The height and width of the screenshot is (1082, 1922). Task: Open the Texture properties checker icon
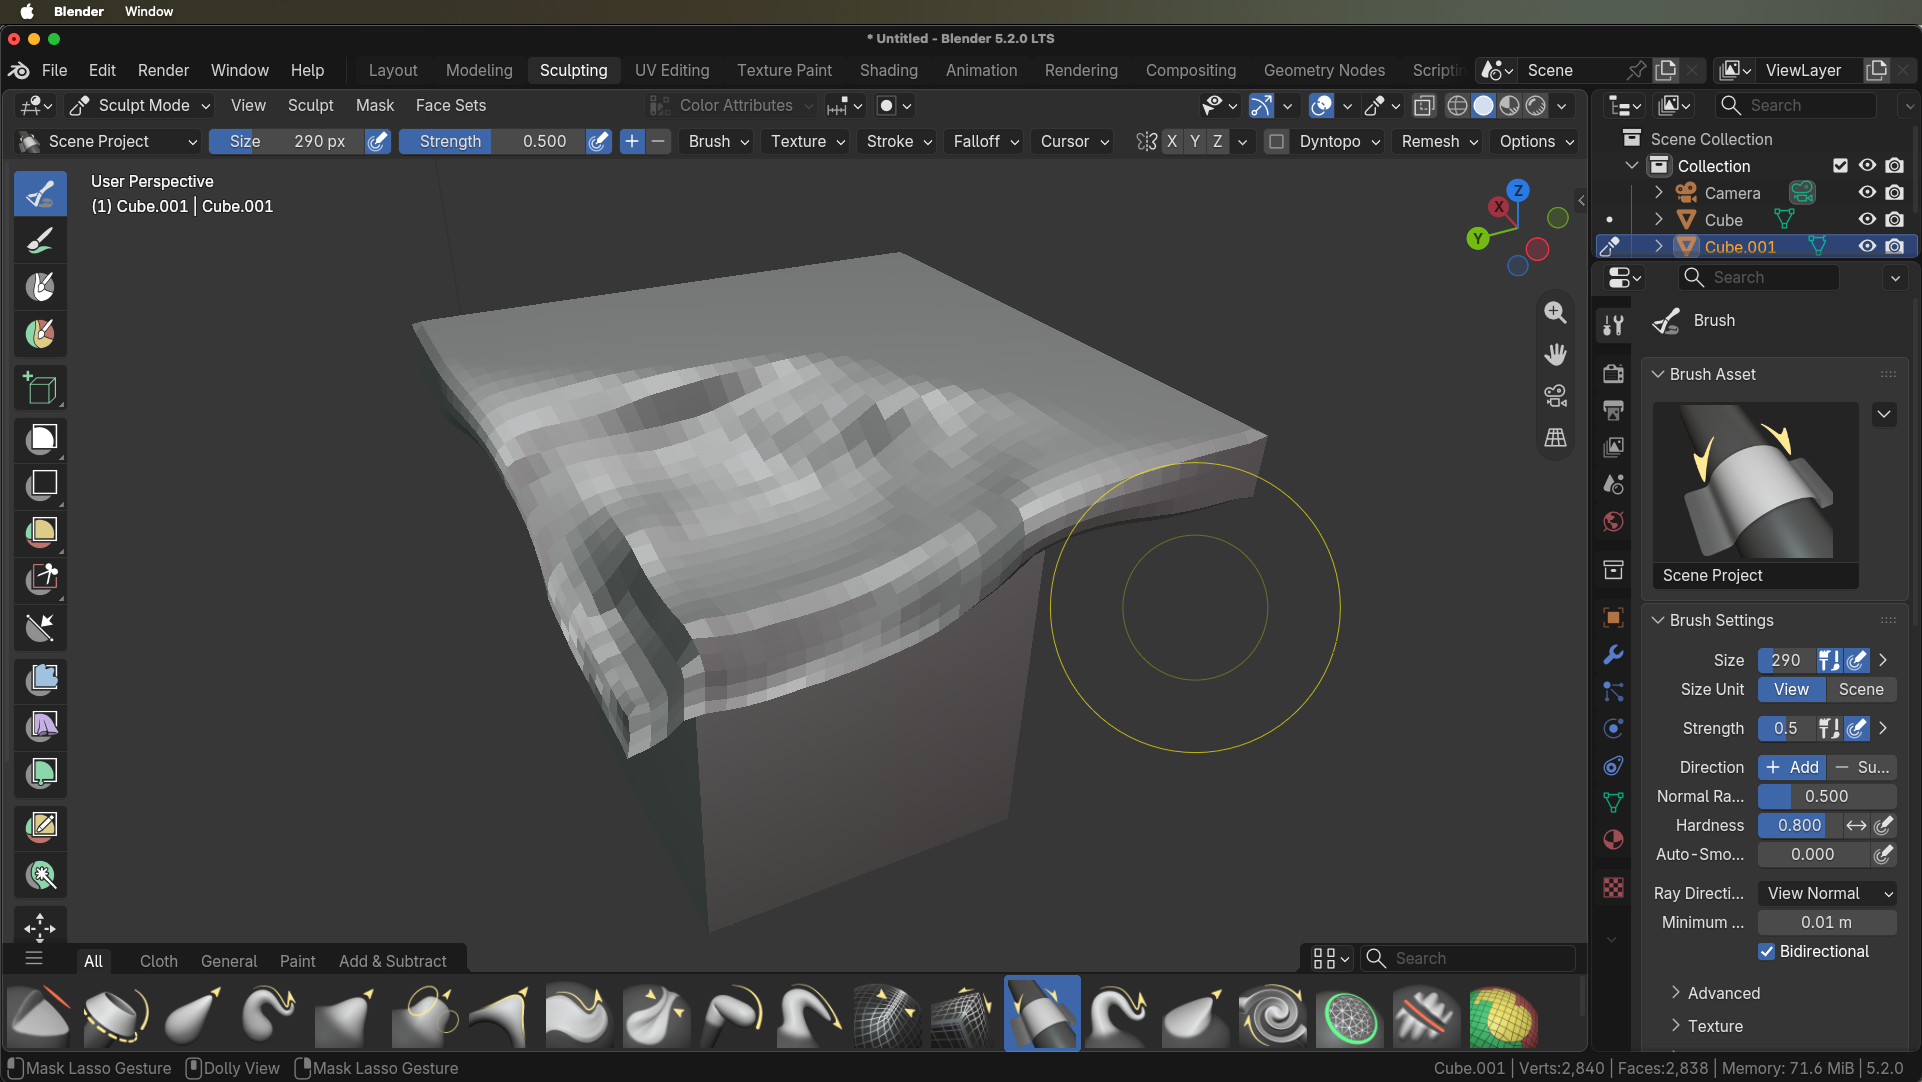pos(1613,887)
